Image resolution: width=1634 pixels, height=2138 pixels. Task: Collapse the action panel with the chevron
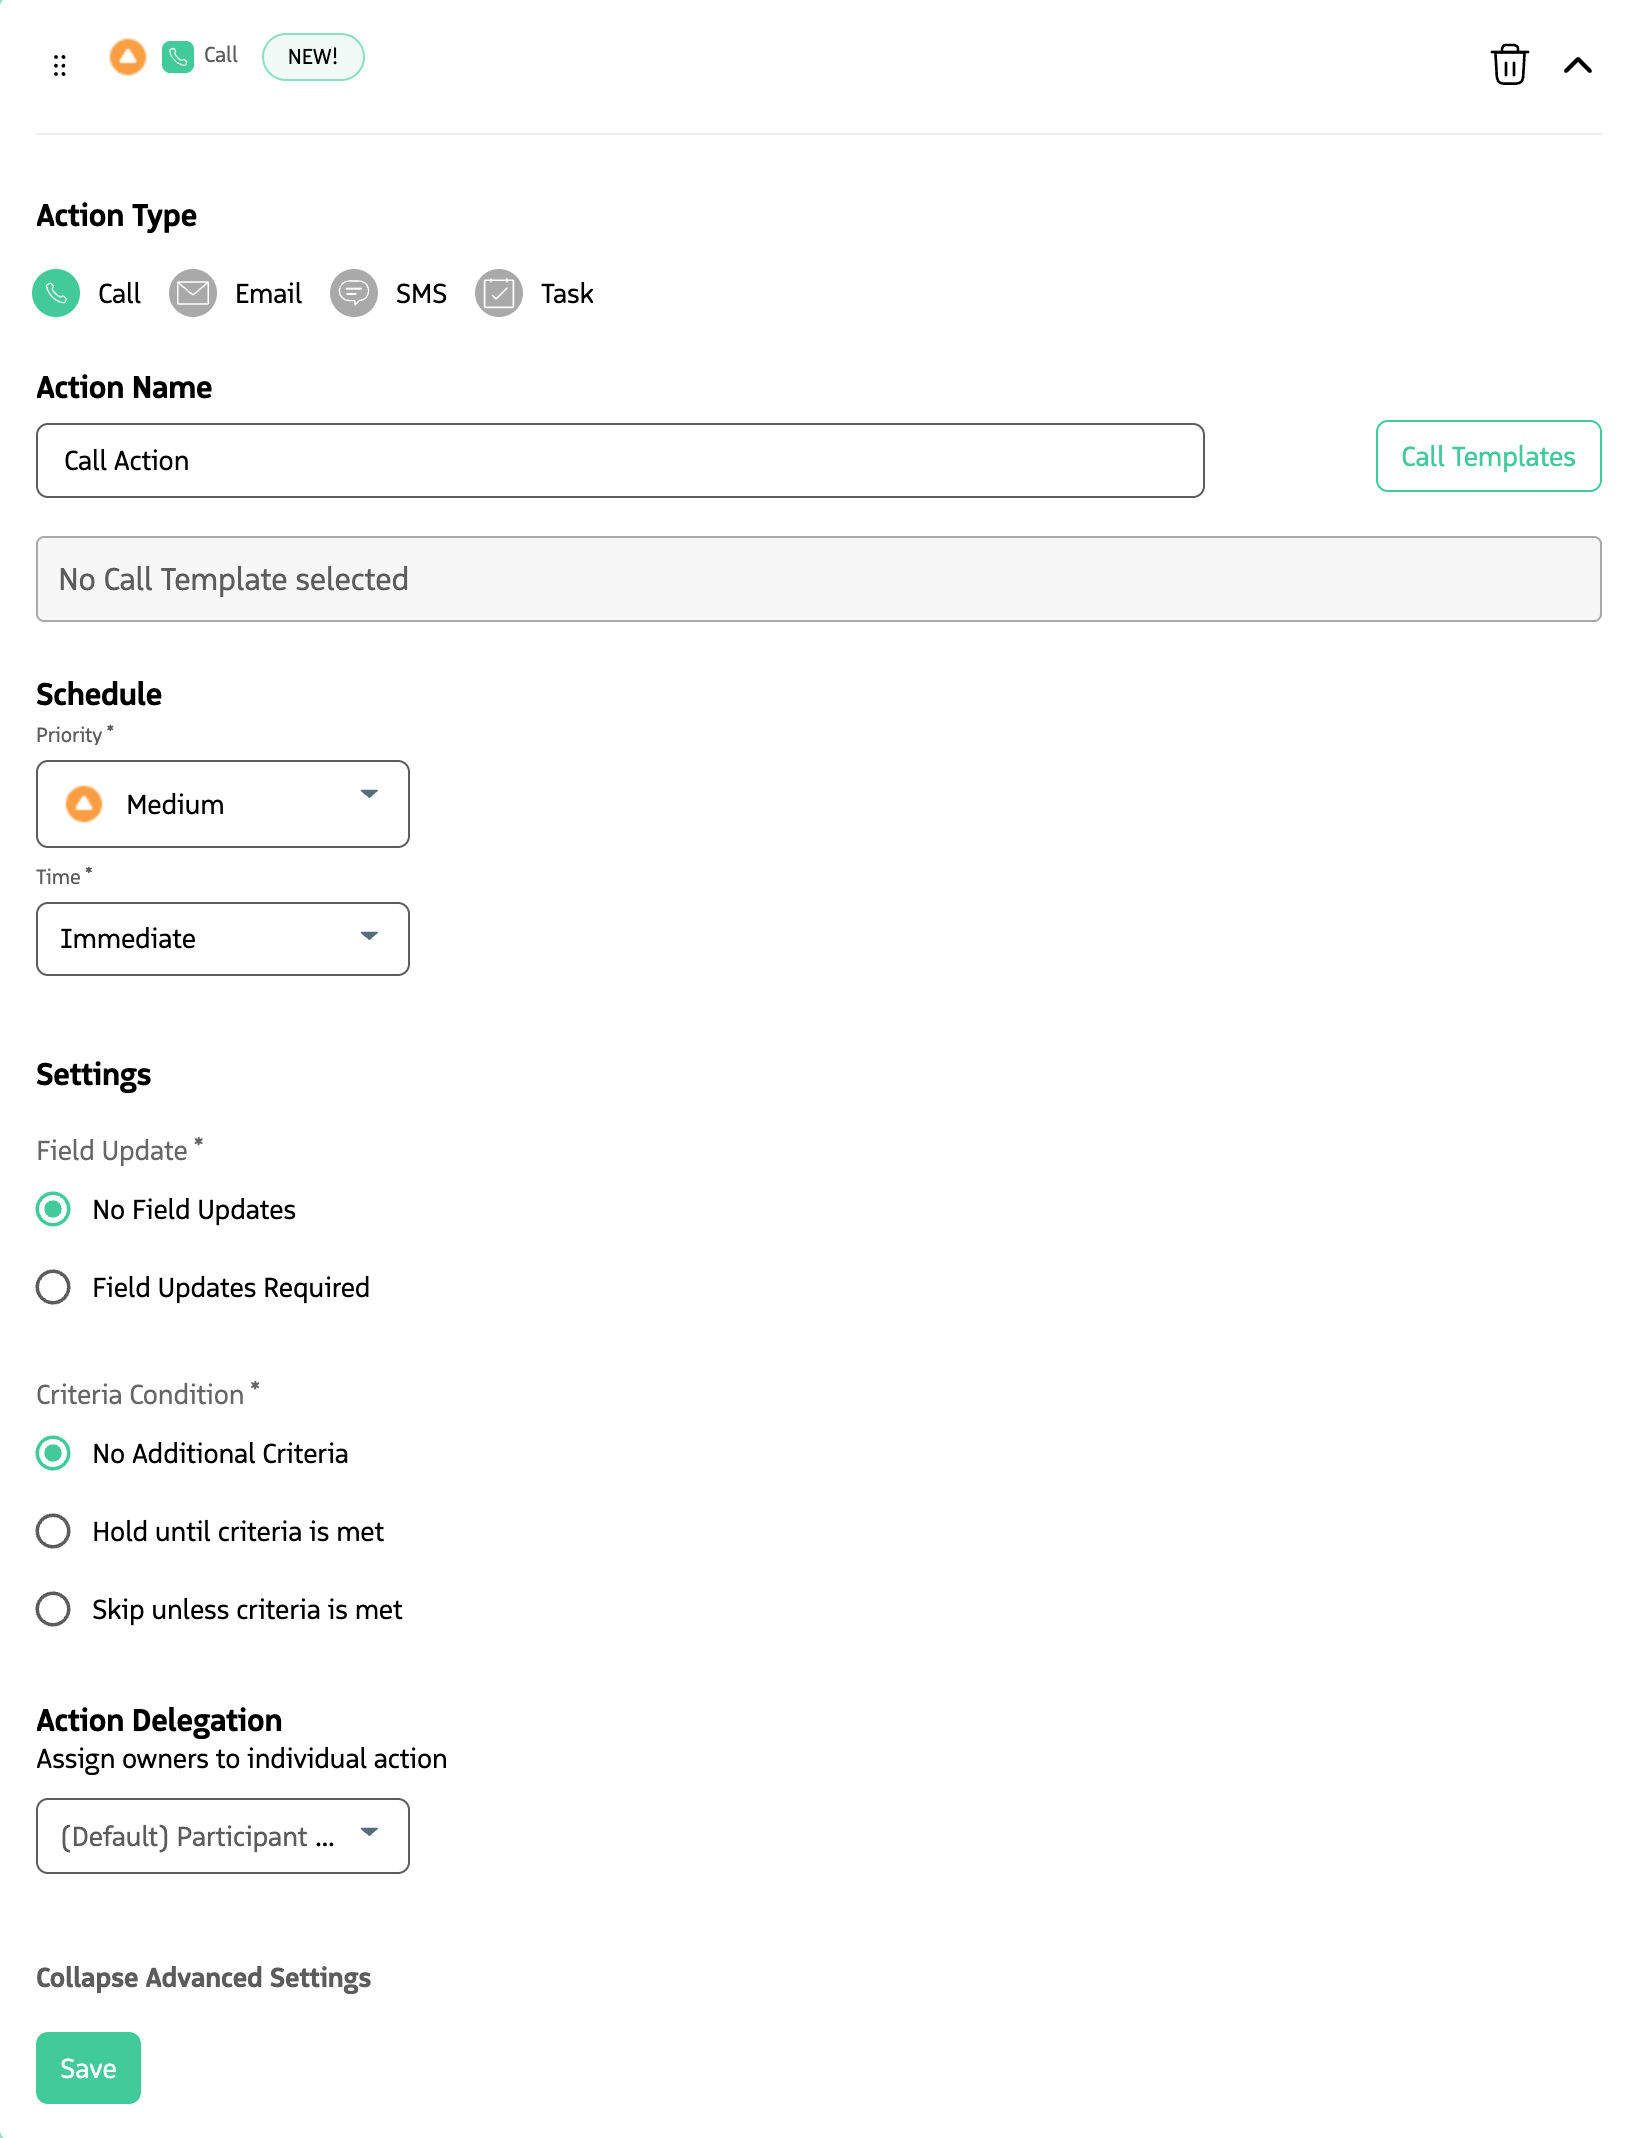(1577, 64)
